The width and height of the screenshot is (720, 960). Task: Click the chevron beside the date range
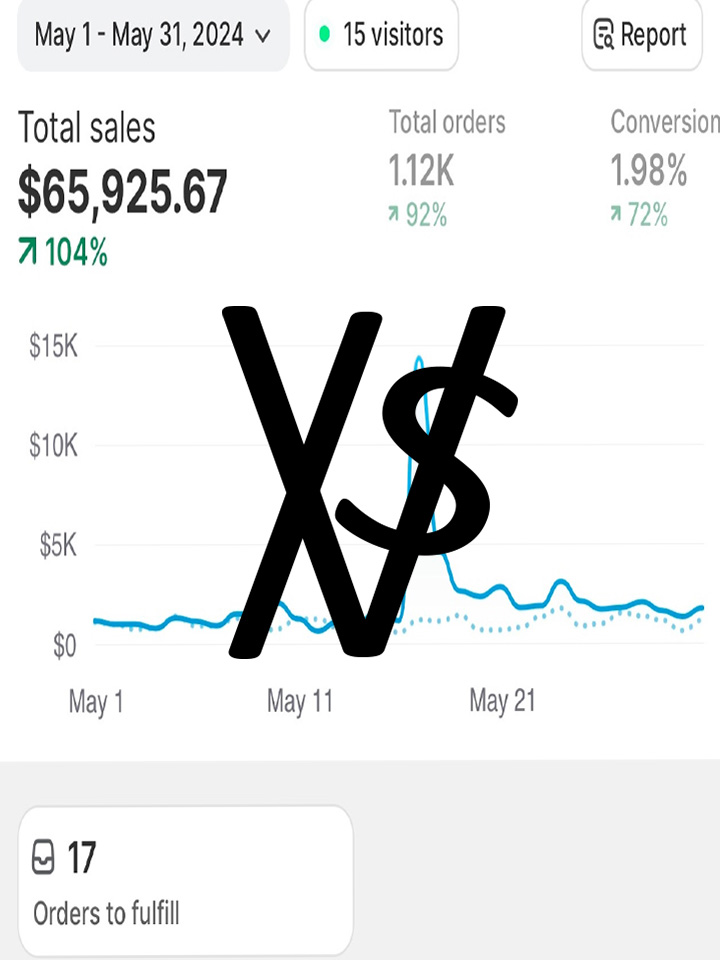tap(263, 36)
